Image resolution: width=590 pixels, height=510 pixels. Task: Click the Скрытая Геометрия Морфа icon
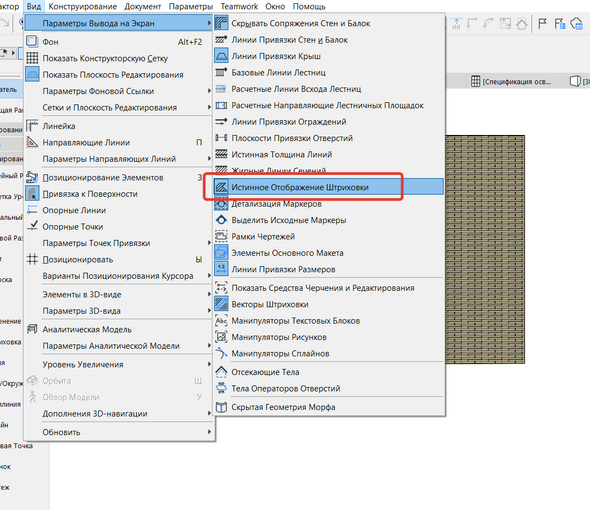[221, 407]
